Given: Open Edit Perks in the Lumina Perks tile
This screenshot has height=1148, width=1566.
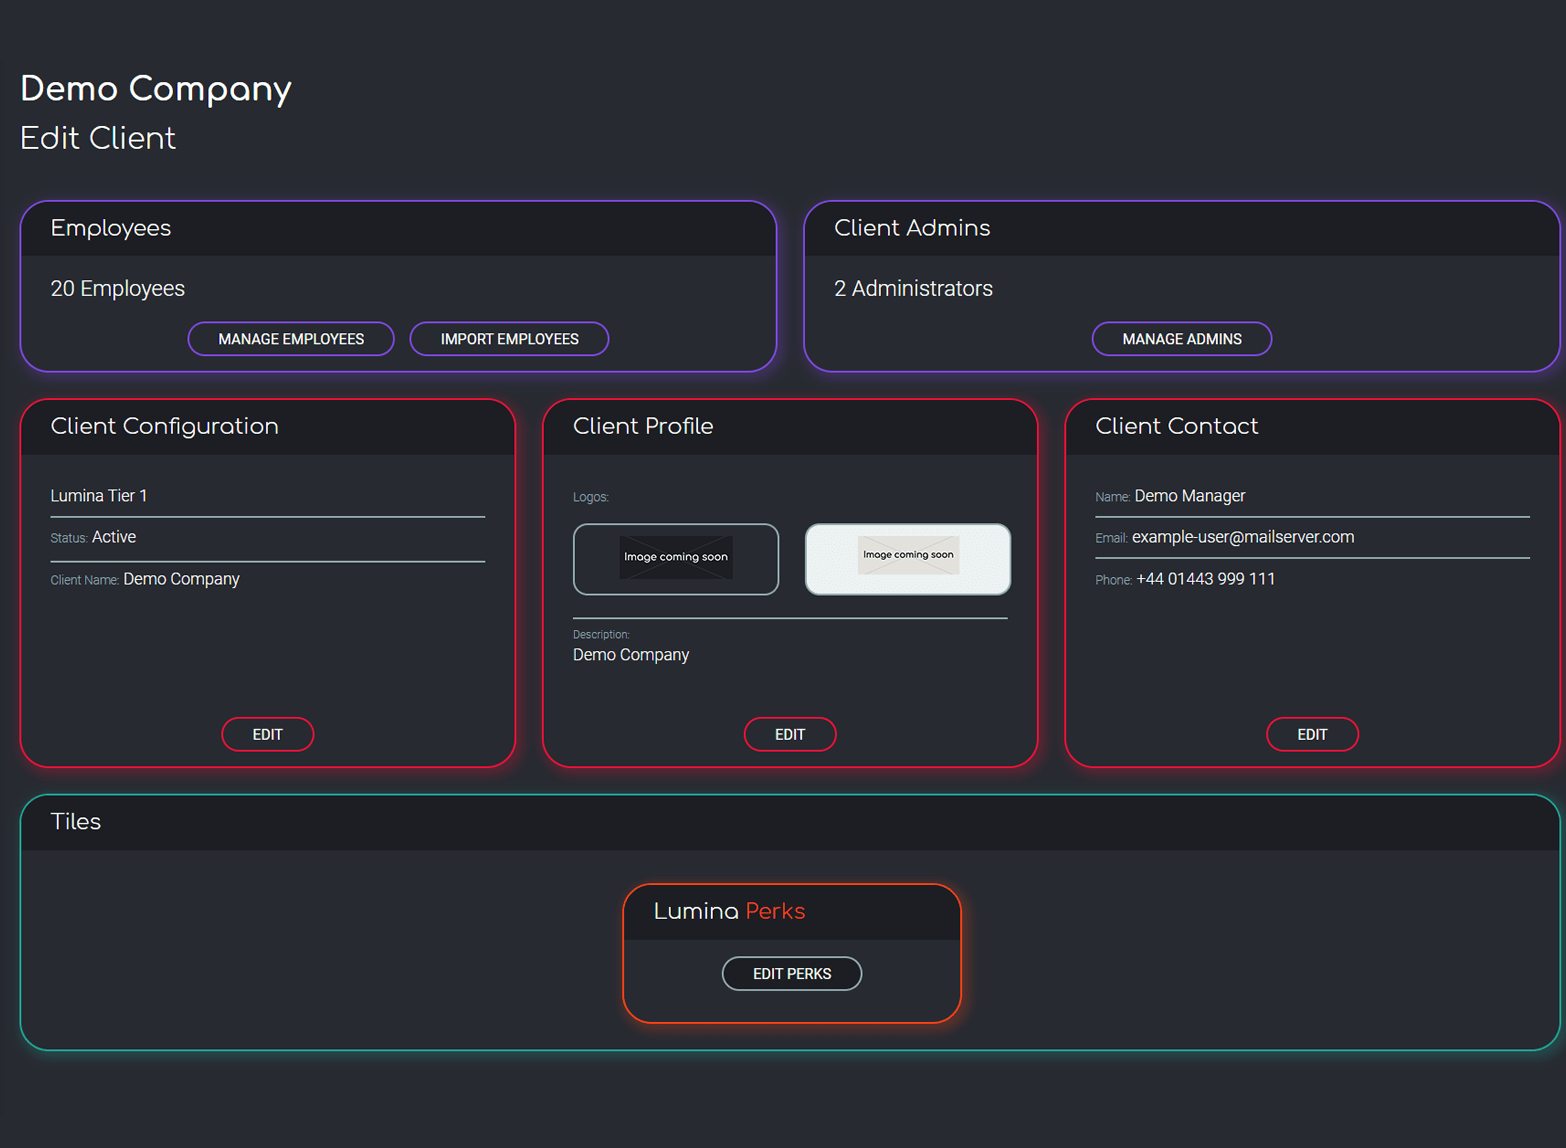Looking at the screenshot, I should click(791, 973).
